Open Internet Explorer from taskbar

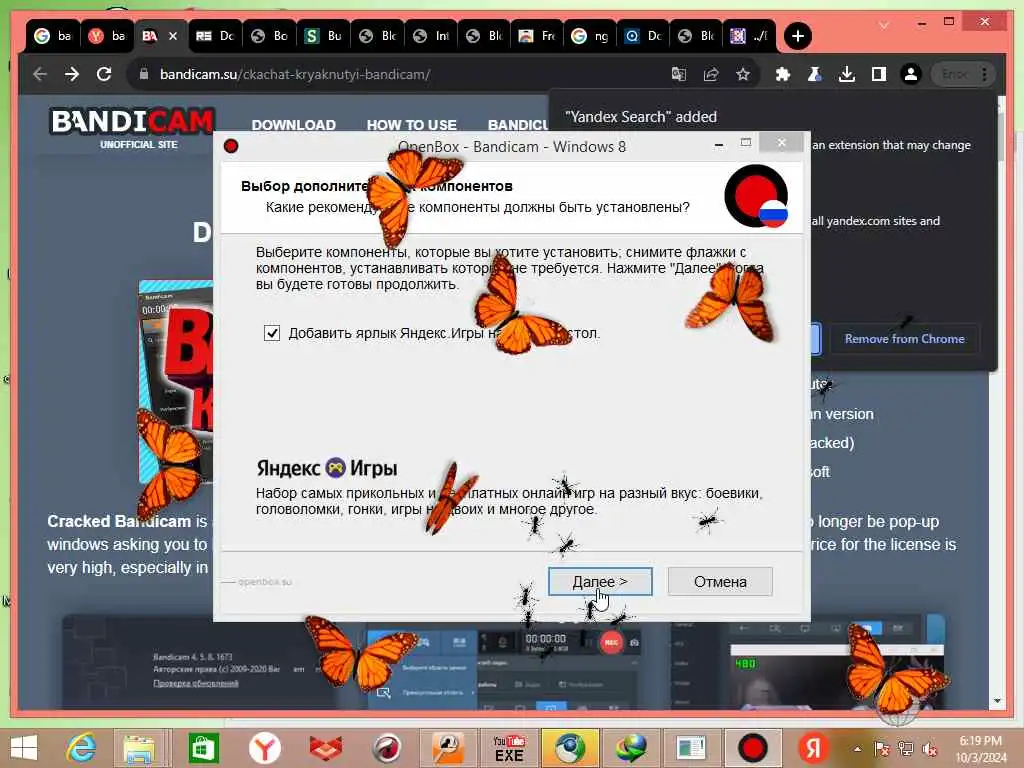pos(81,748)
